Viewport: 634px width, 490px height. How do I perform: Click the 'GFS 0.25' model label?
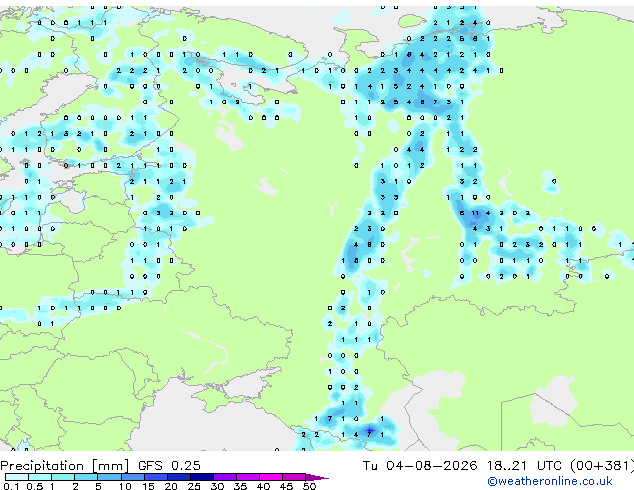click(x=169, y=466)
